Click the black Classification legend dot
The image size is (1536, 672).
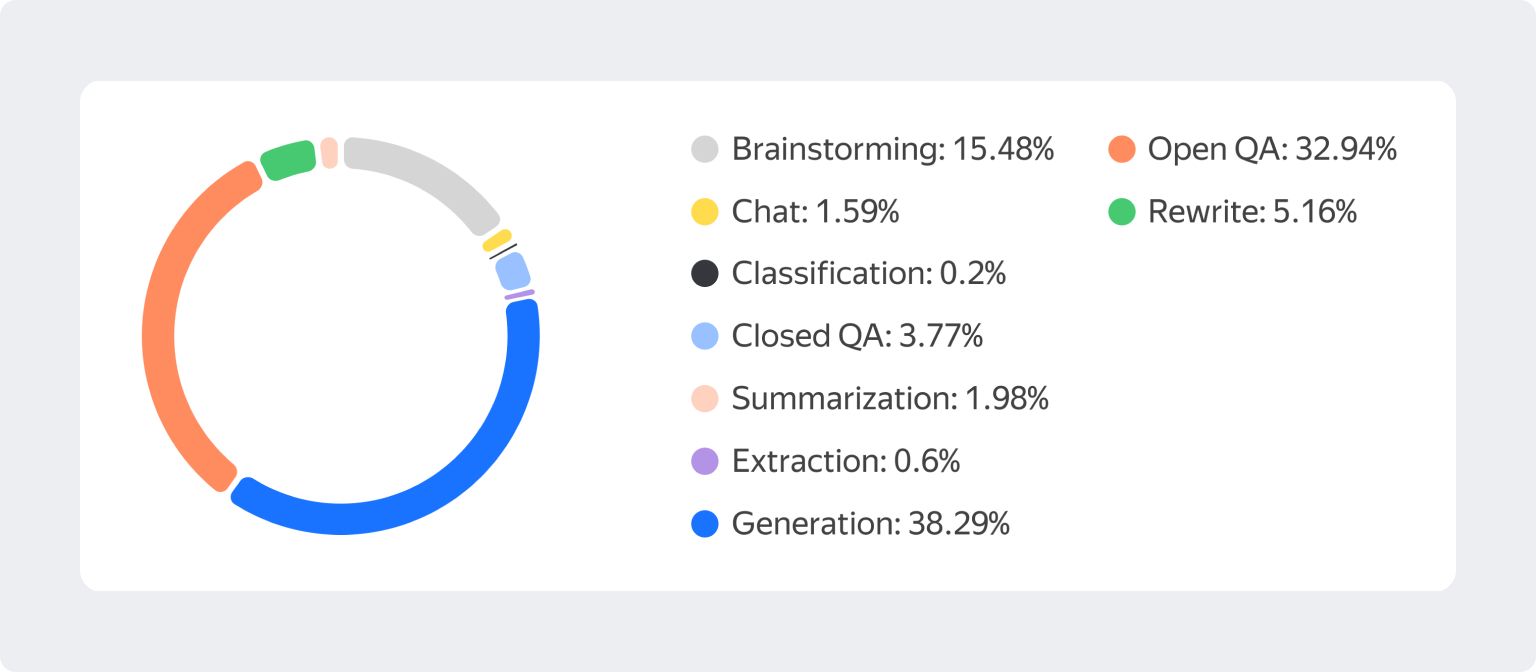(x=705, y=274)
